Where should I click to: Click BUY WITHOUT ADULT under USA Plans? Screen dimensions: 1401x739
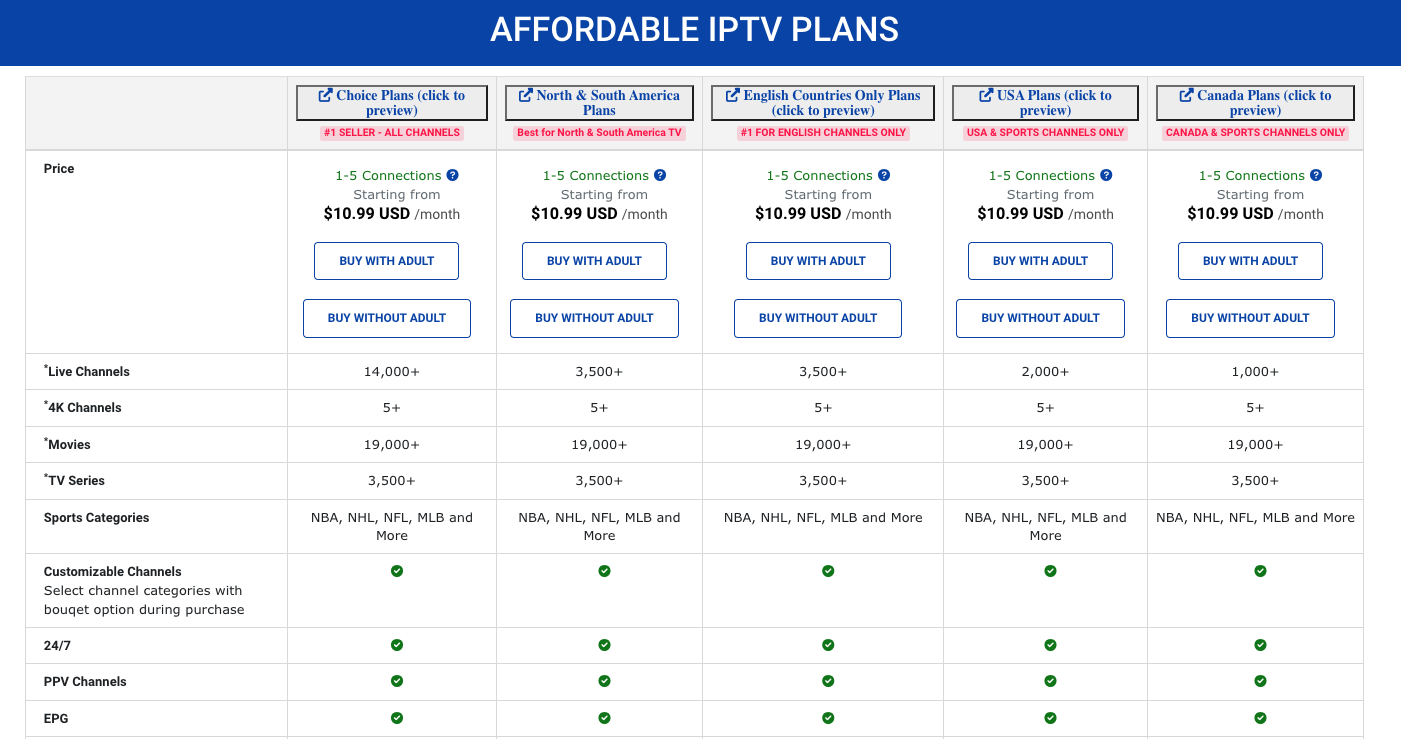coord(1040,318)
